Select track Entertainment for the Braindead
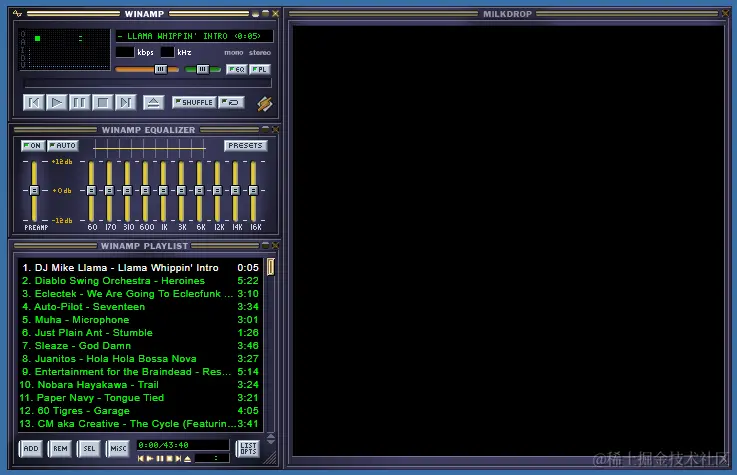The width and height of the screenshot is (737, 475). pos(140,372)
